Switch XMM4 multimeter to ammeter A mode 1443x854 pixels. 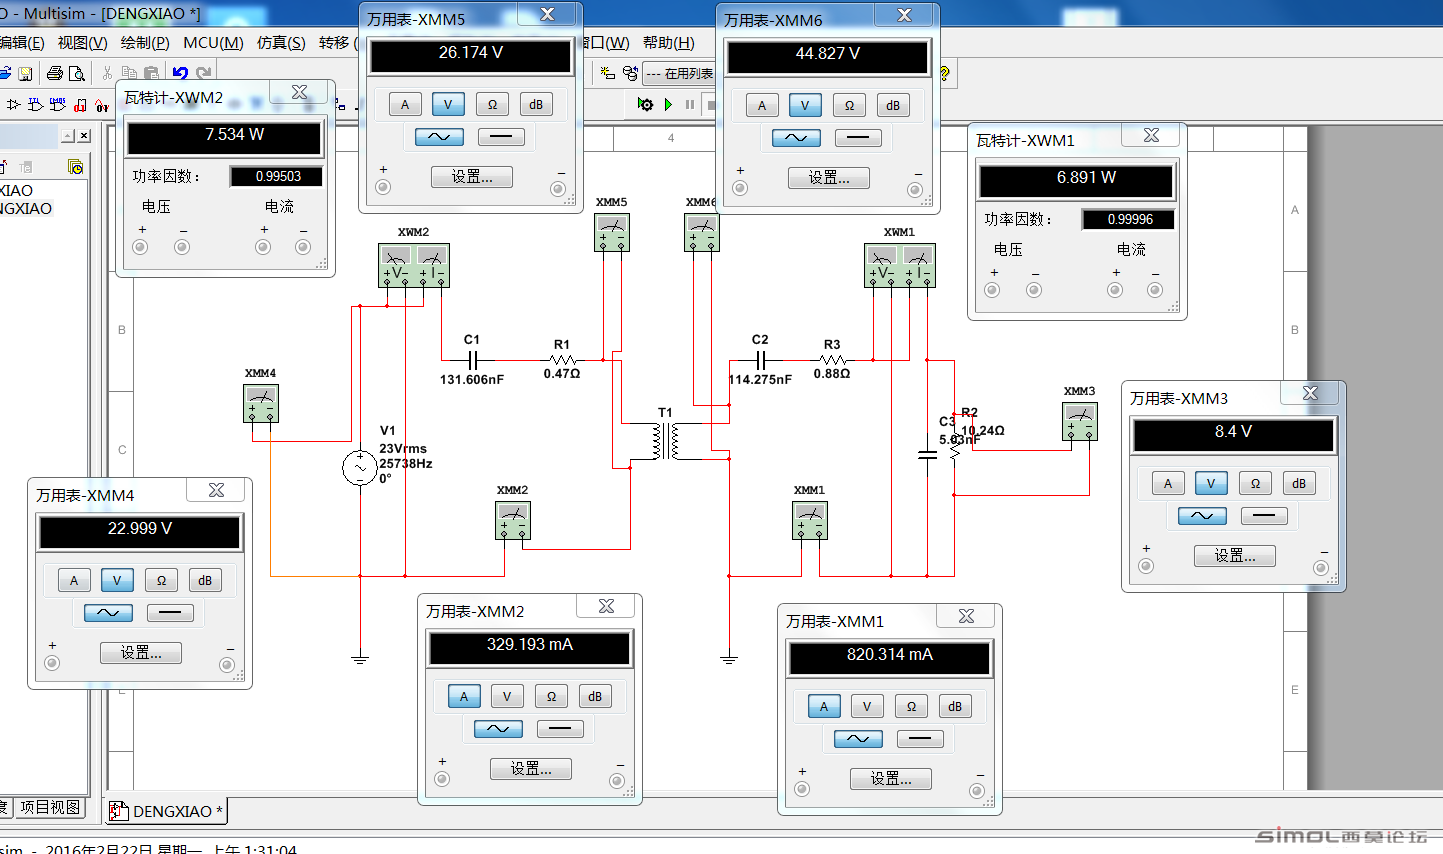click(73, 580)
